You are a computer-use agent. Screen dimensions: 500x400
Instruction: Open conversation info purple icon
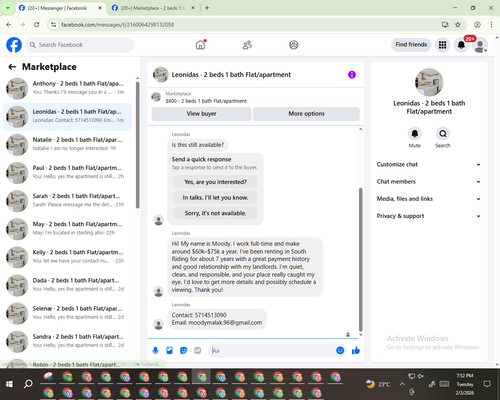[352, 75]
